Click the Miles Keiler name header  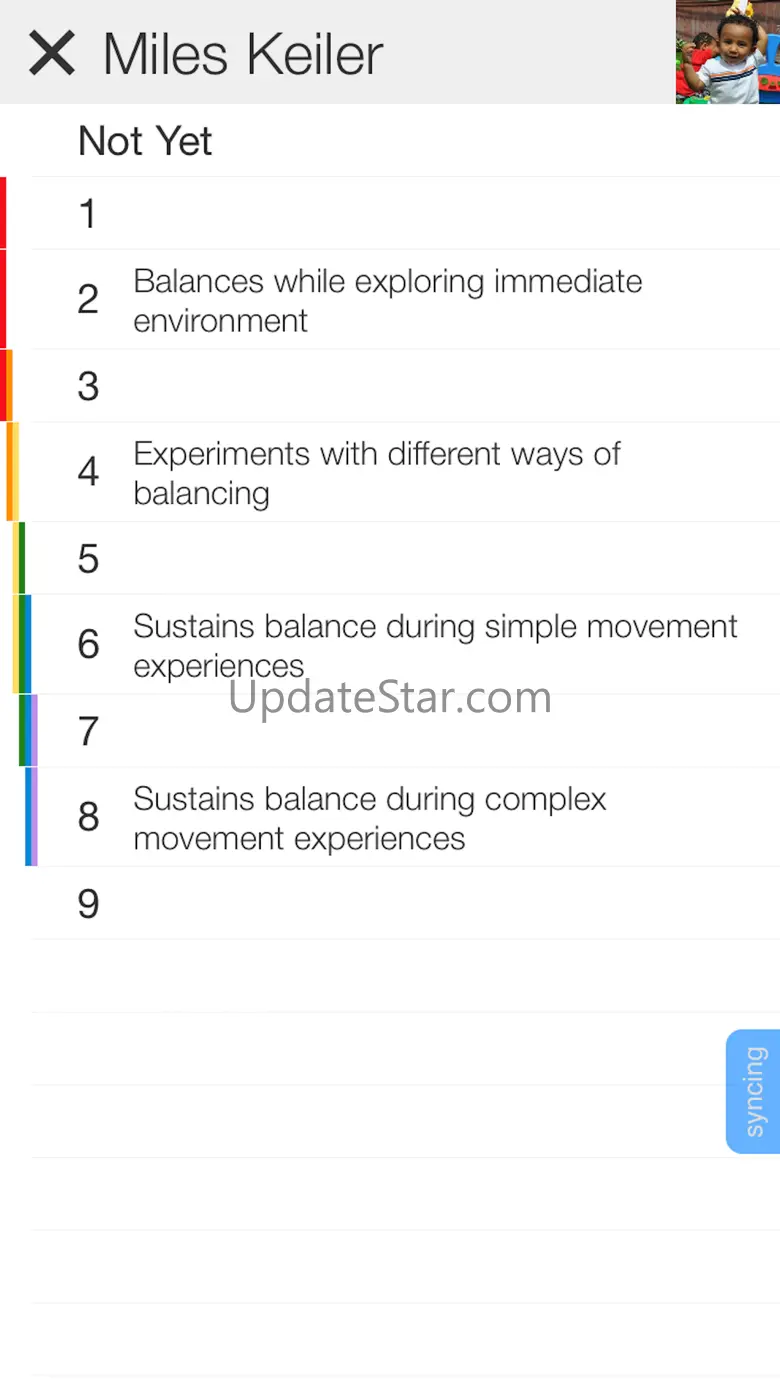(x=243, y=54)
